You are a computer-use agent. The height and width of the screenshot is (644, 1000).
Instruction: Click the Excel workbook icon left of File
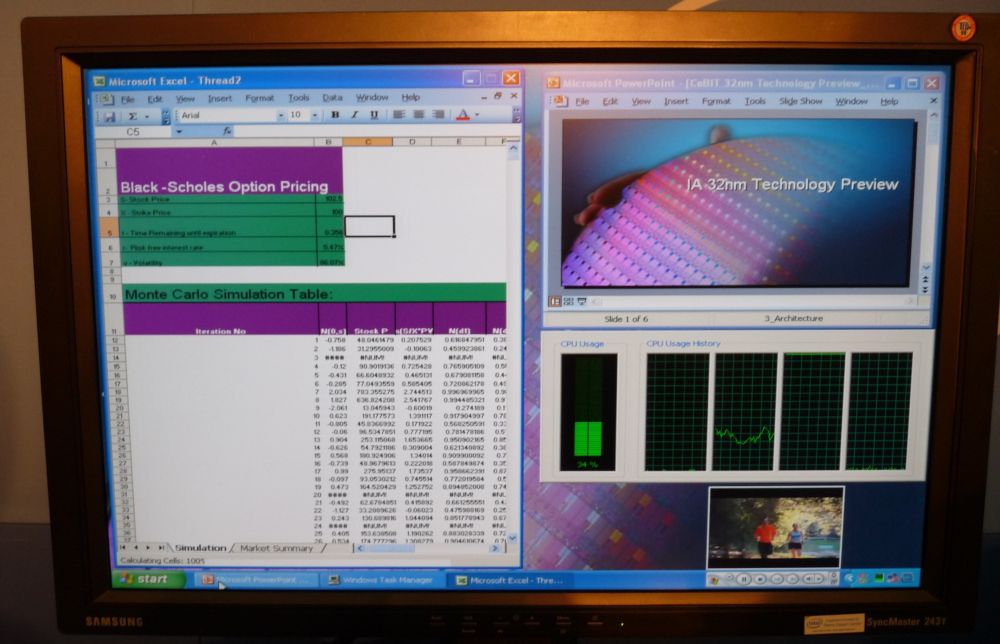pos(105,99)
